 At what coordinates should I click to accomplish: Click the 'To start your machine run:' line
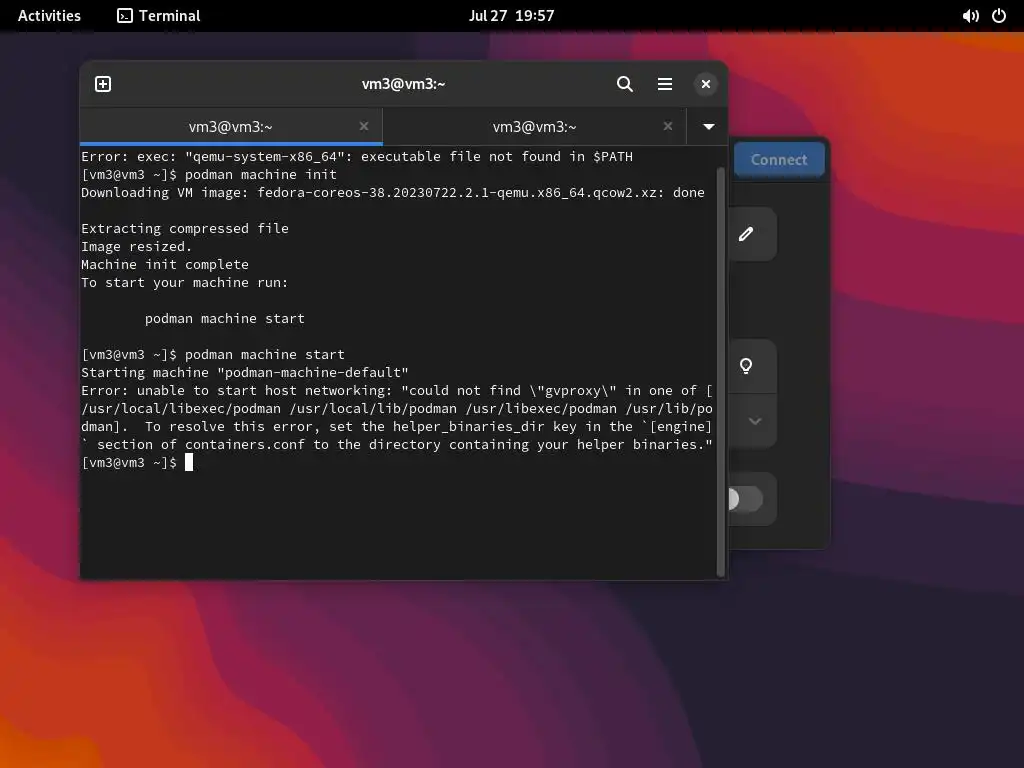pyautogui.click(x=185, y=283)
